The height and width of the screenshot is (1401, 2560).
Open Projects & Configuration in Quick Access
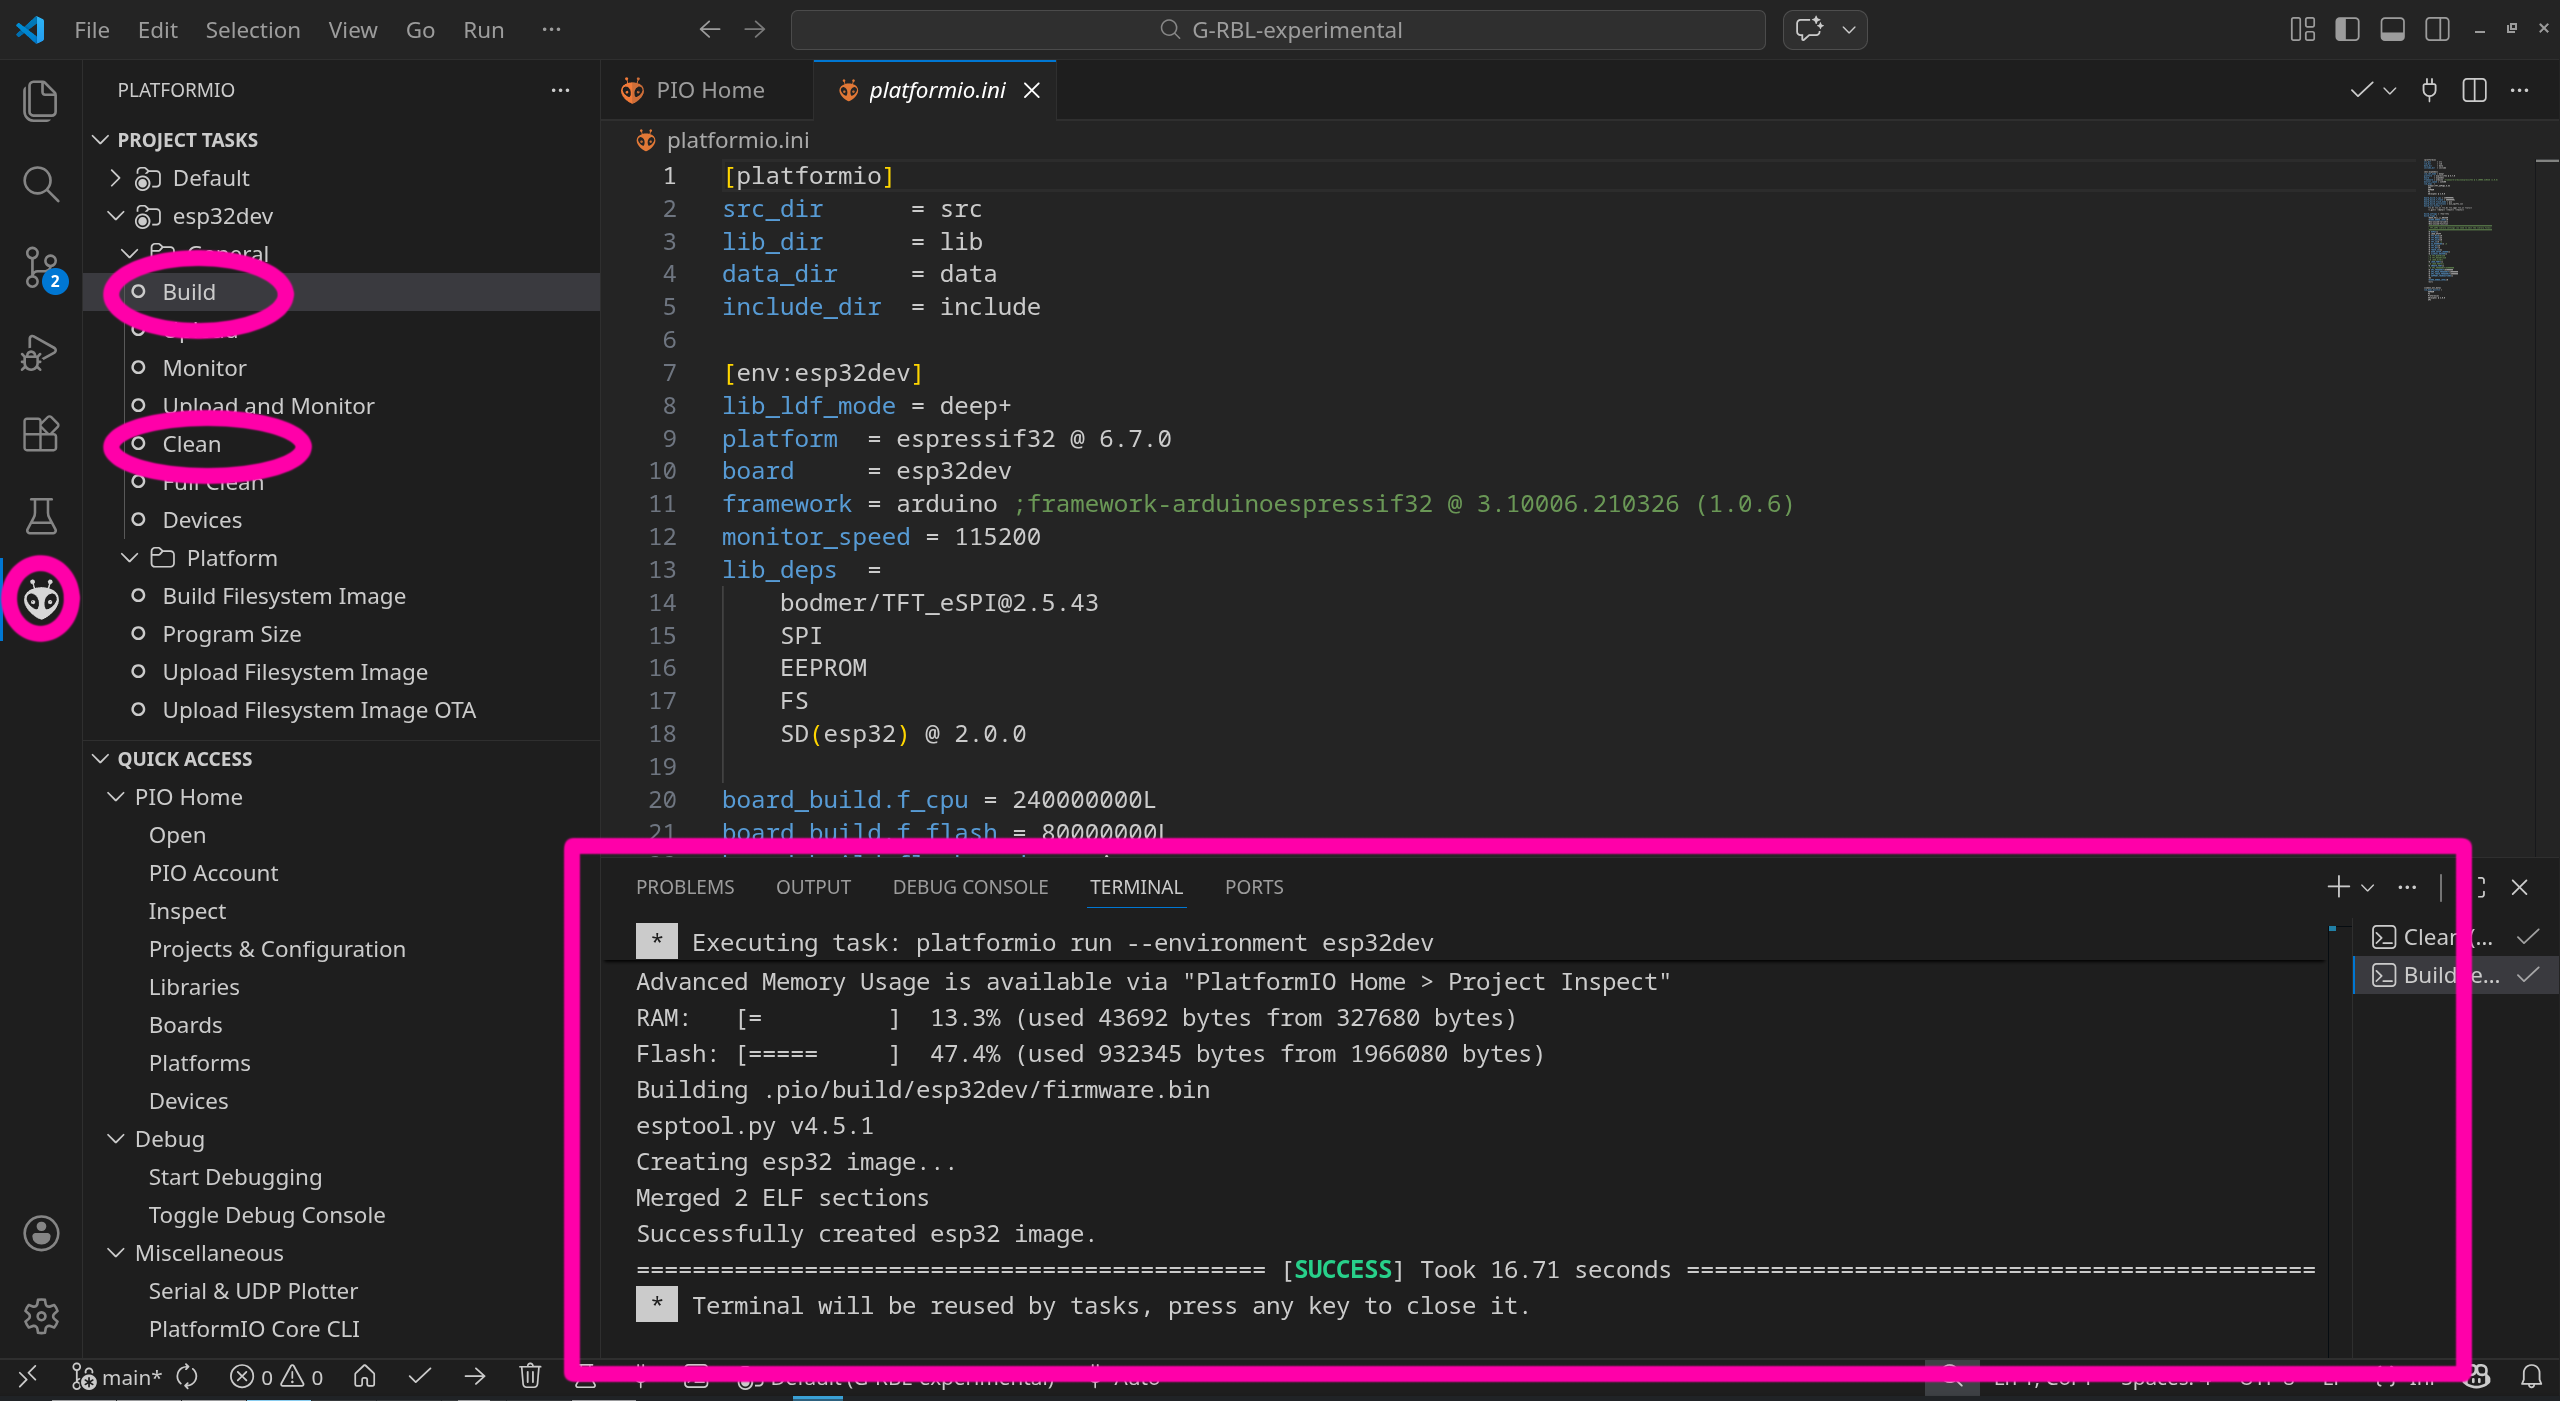tap(277, 949)
